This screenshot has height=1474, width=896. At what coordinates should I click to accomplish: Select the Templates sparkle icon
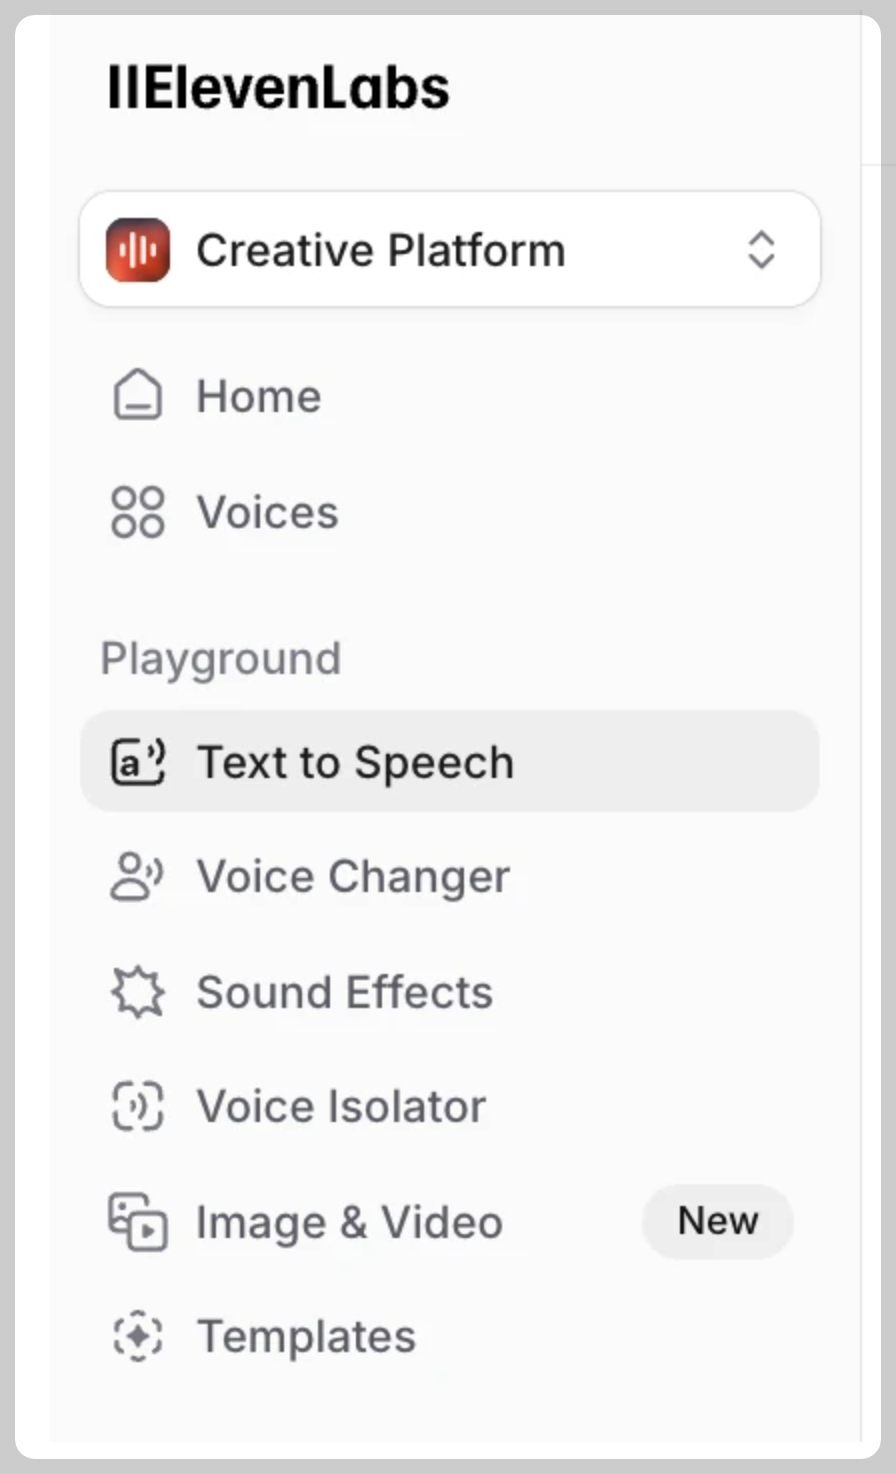[137, 1337]
